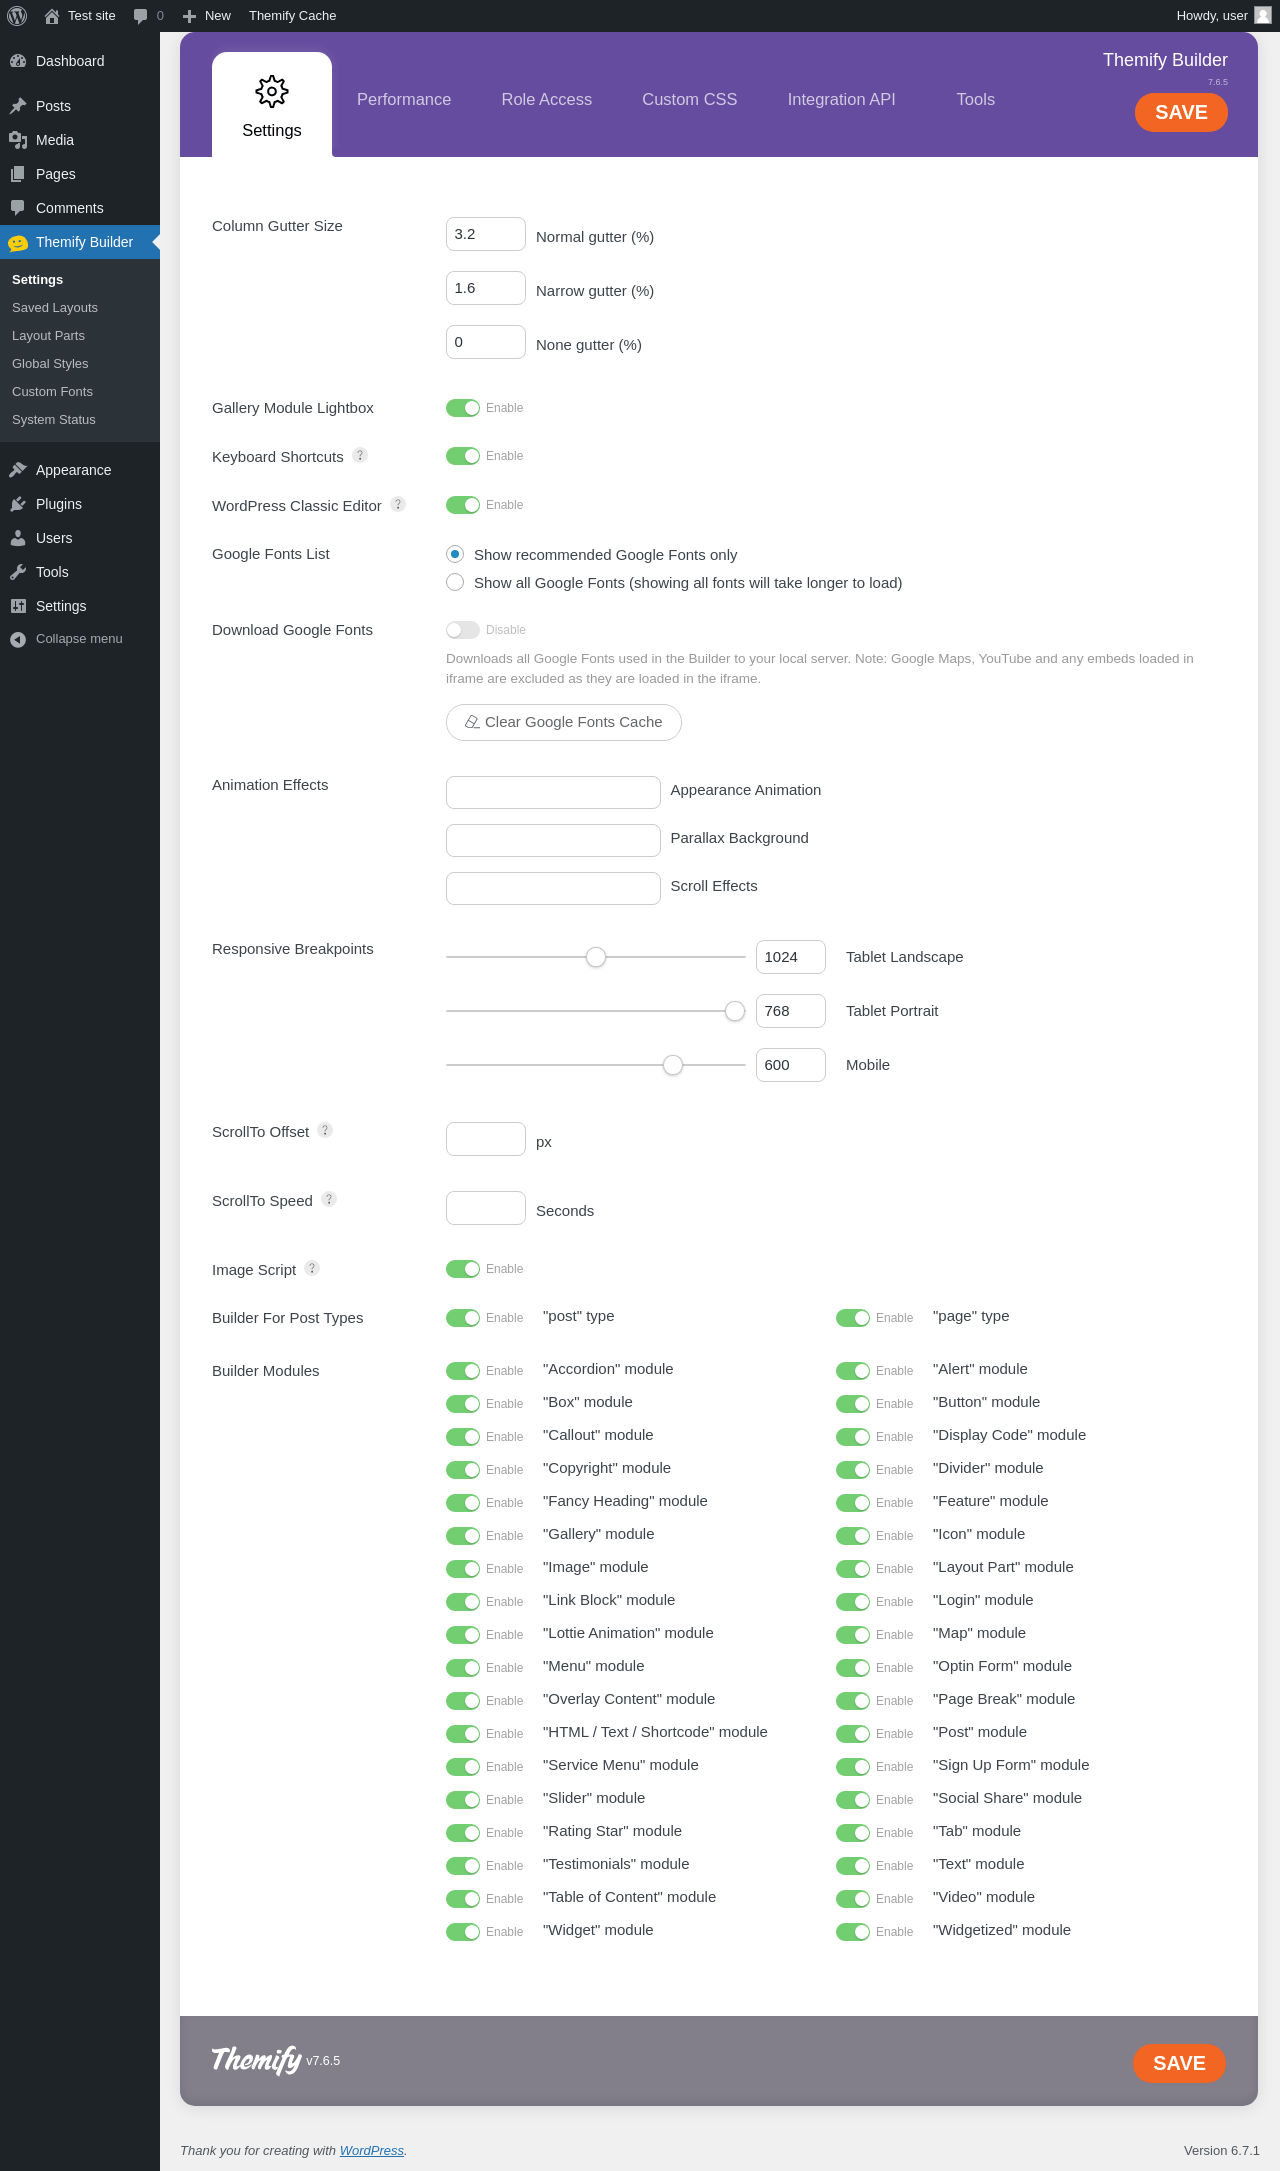1280x2171 pixels.
Task: Click the WordPress Classic Editor help icon
Action: click(x=398, y=504)
